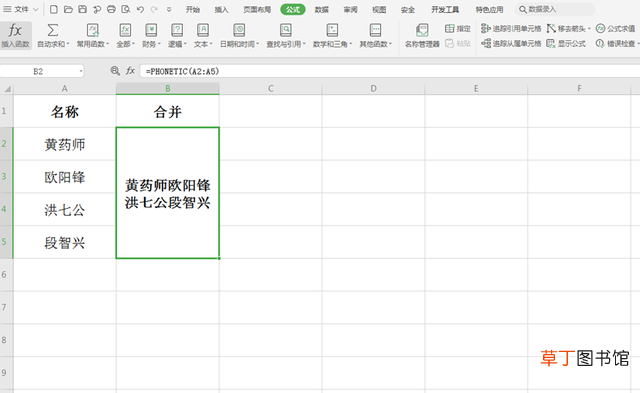Viewport: 640px width, 393px height.
Task: Open the Name Box dropdown arrow
Action: pos(81,71)
